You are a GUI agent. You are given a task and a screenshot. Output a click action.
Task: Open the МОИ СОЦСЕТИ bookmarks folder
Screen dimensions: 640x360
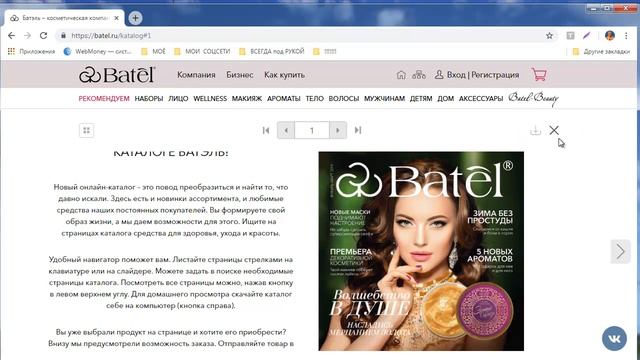tap(202, 51)
